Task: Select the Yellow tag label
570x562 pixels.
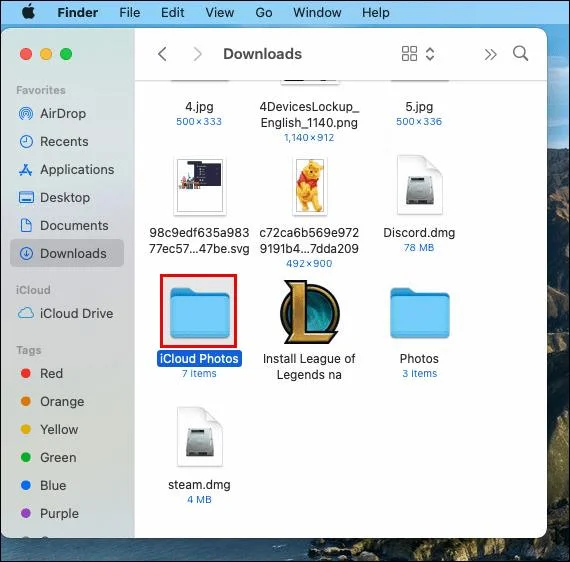Action: coord(59,429)
